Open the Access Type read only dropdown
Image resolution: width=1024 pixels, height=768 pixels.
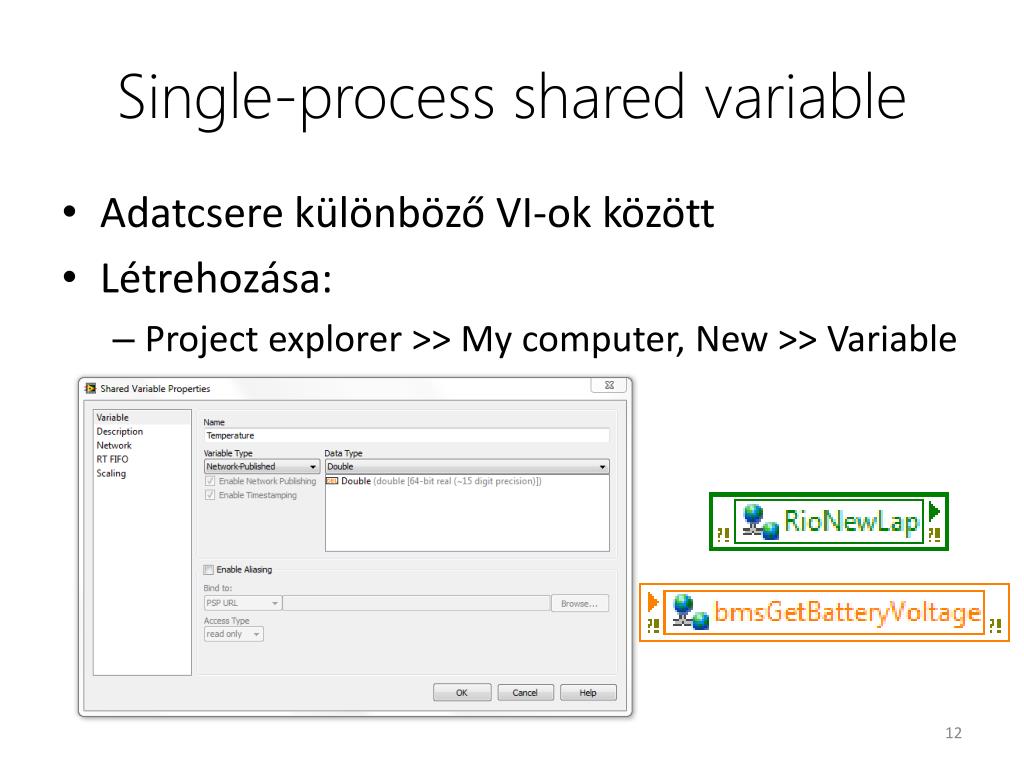coord(234,634)
